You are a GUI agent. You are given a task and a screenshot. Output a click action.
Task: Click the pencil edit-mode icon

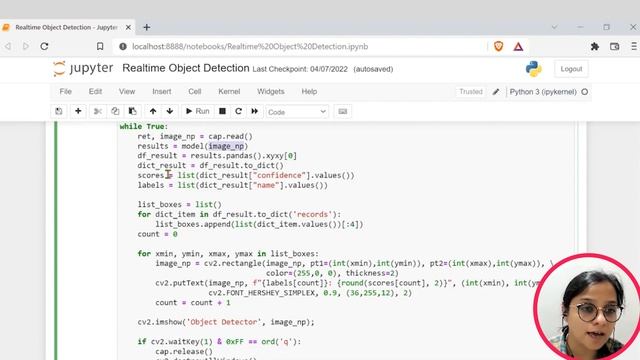point(496,92)
